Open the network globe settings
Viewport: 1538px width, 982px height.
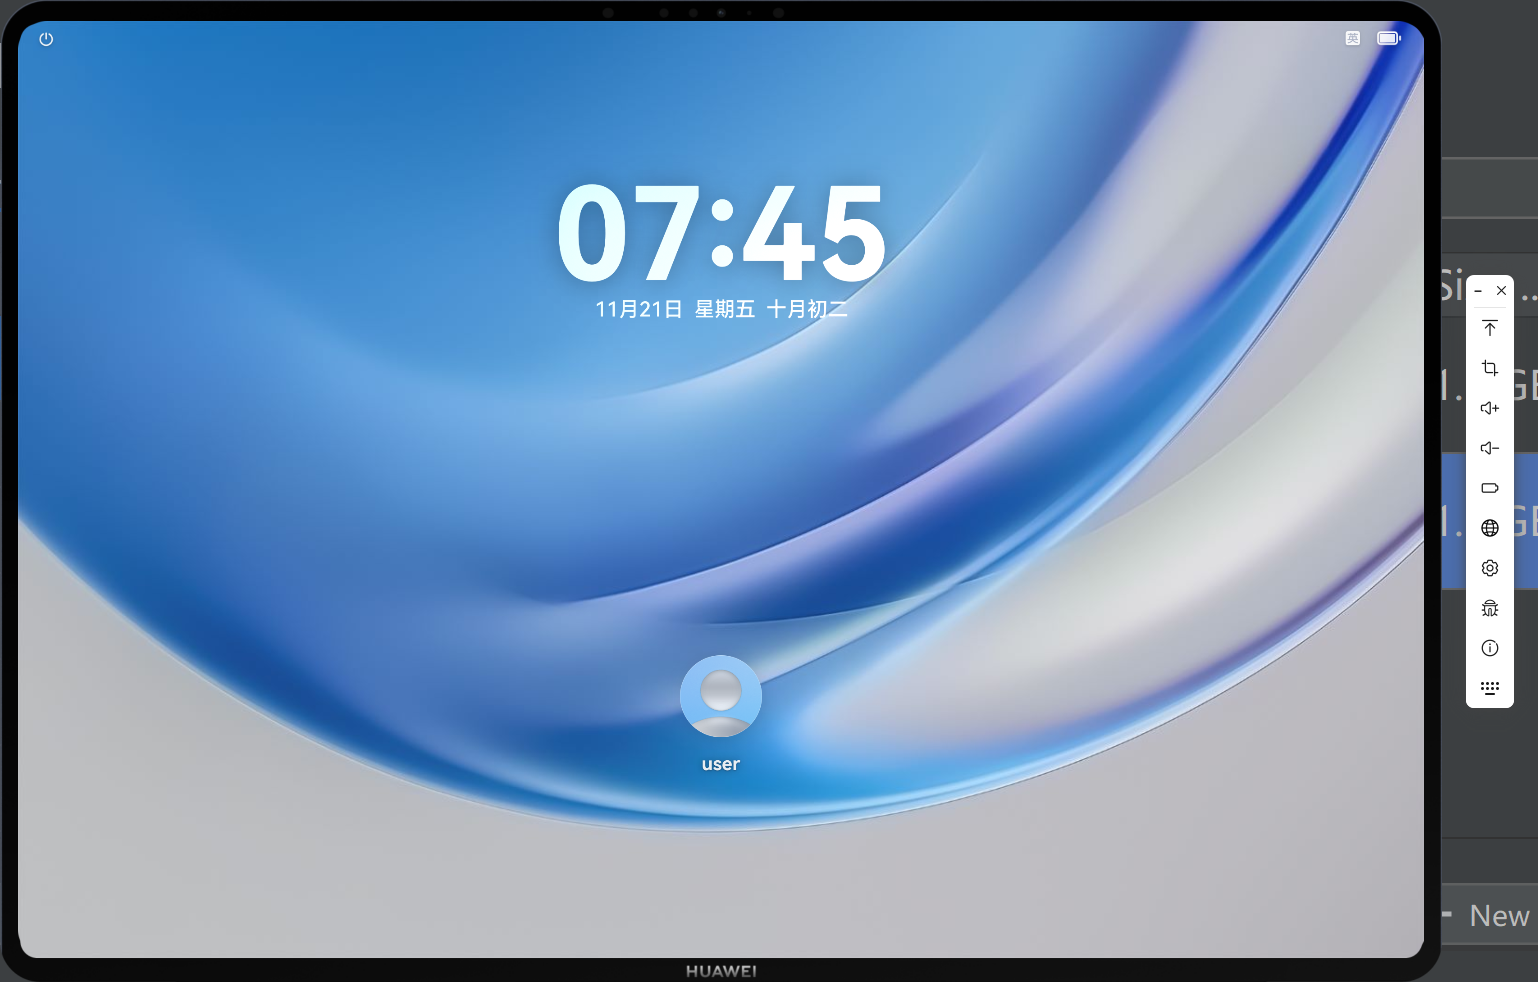click(1490, 528)
